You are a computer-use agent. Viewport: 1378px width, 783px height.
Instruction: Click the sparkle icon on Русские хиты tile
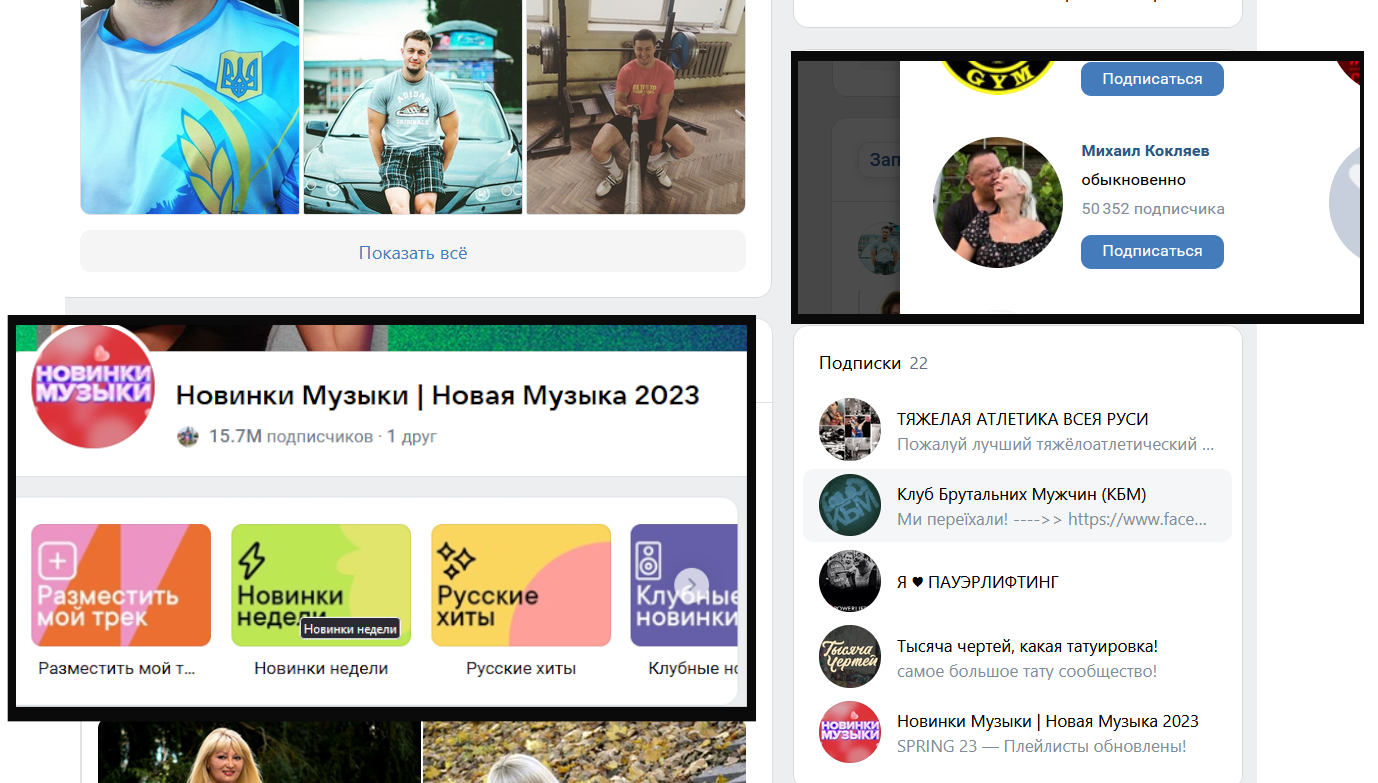[x=455, y=562]
